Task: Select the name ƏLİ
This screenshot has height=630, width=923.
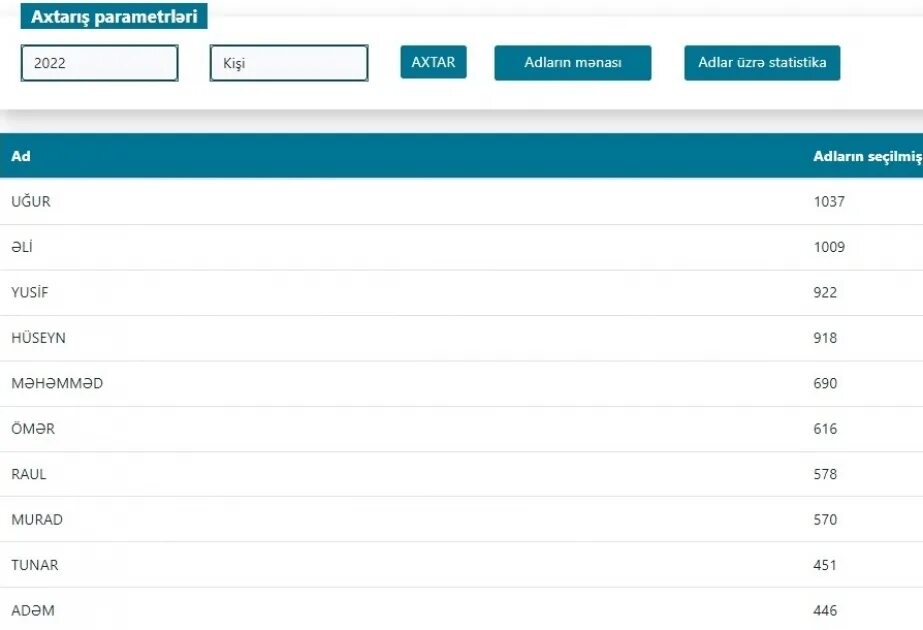Action: coord(22,247)
